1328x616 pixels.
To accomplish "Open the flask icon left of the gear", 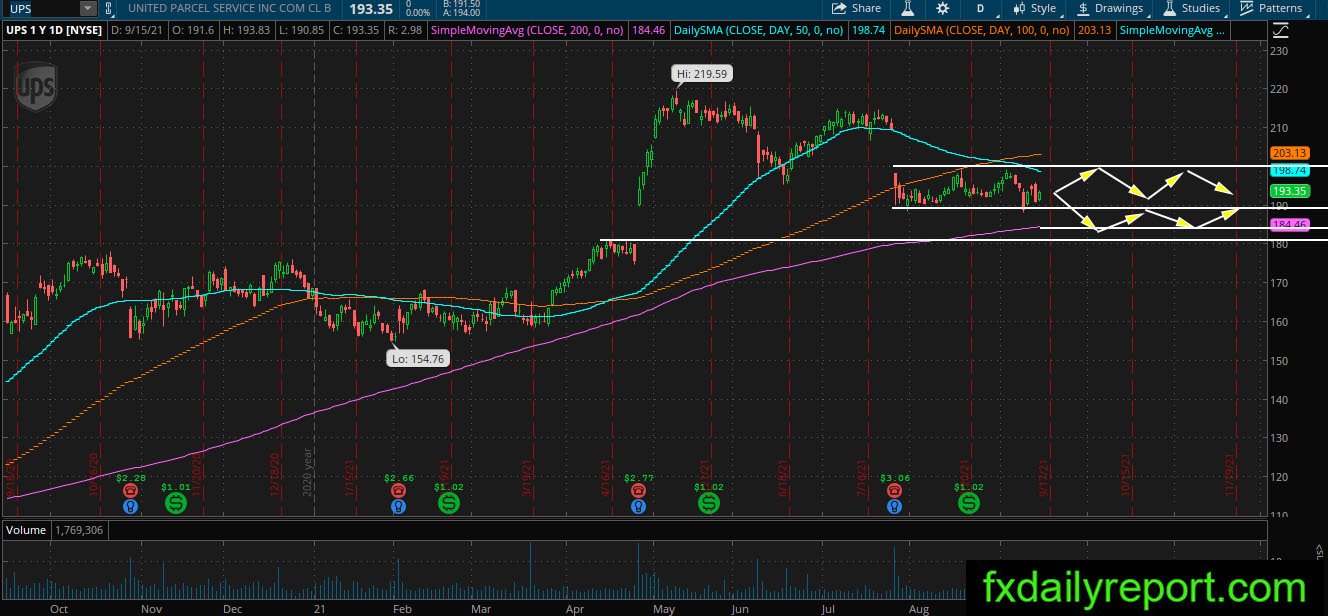I will 908,8.
